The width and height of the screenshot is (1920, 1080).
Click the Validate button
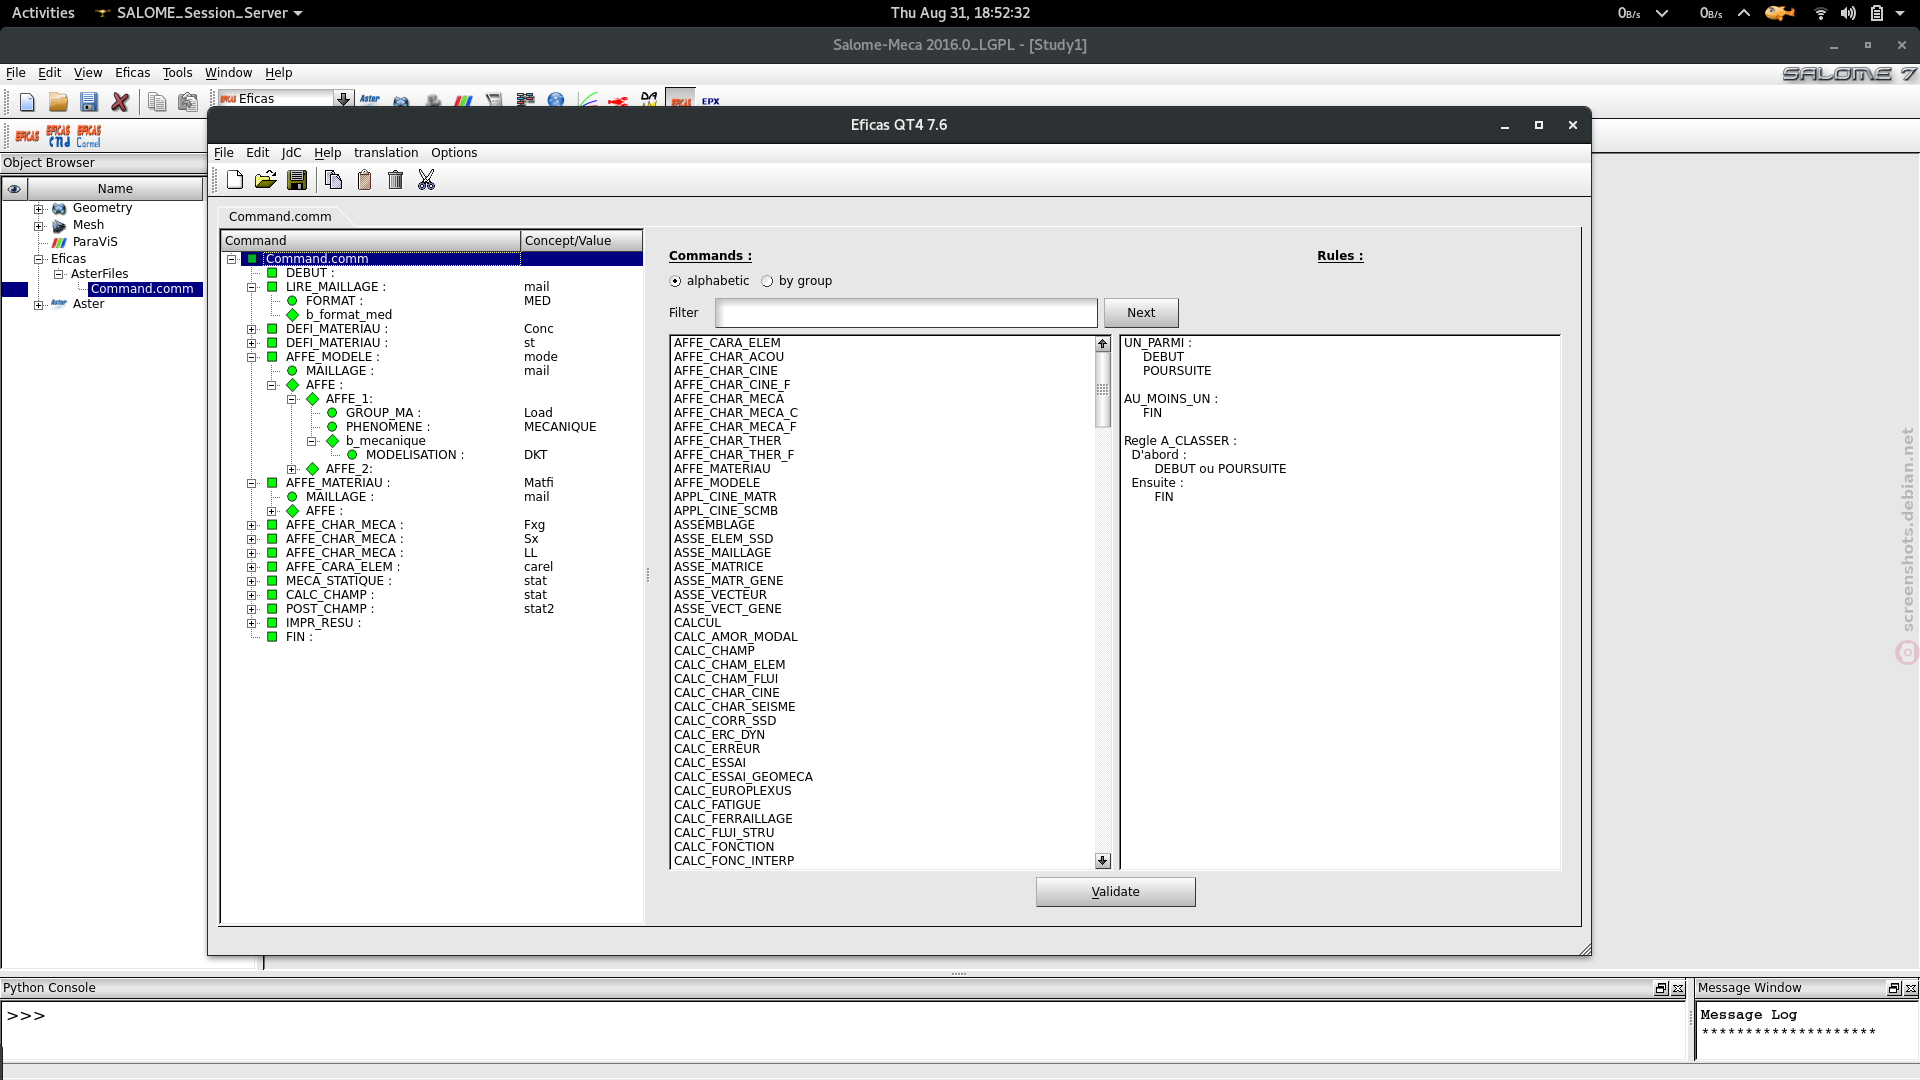tap(1115, 892)
